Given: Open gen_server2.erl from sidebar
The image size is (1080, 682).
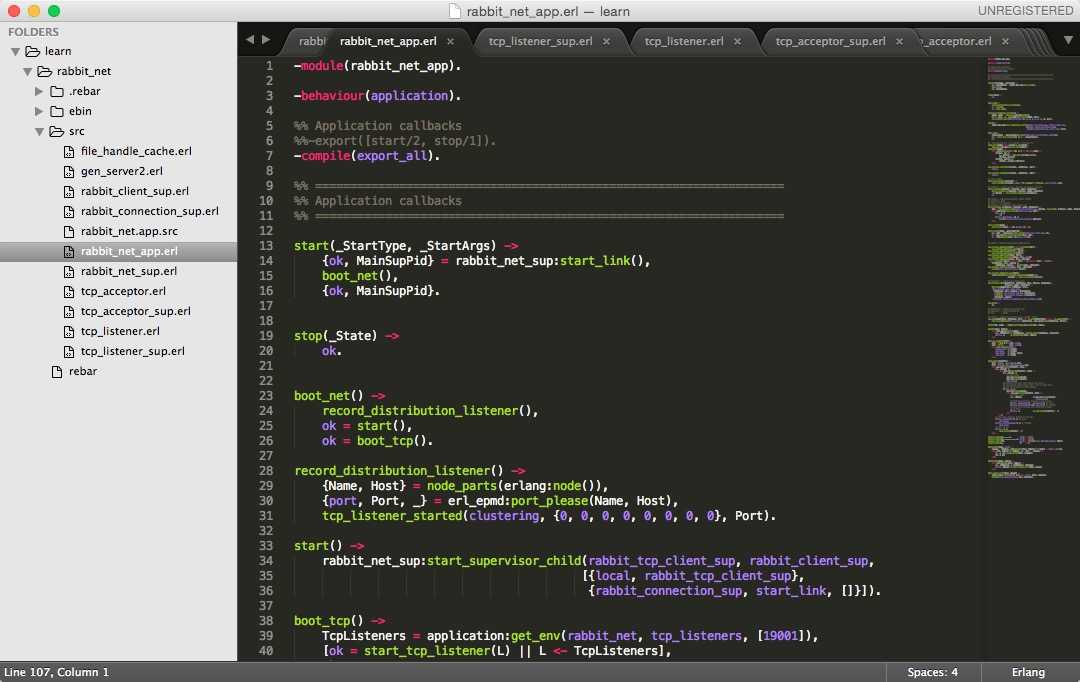Looking at the screenshot, I should (122, 171).
